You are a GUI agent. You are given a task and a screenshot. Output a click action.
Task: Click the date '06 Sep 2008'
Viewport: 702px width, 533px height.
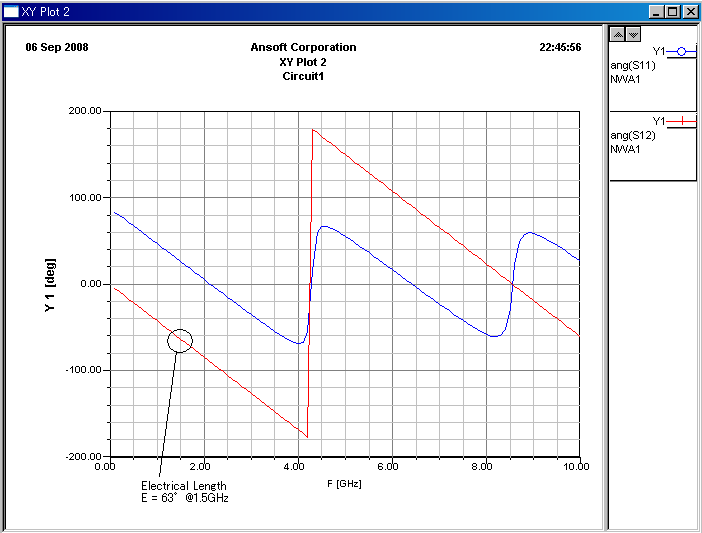tap(57, 47)
